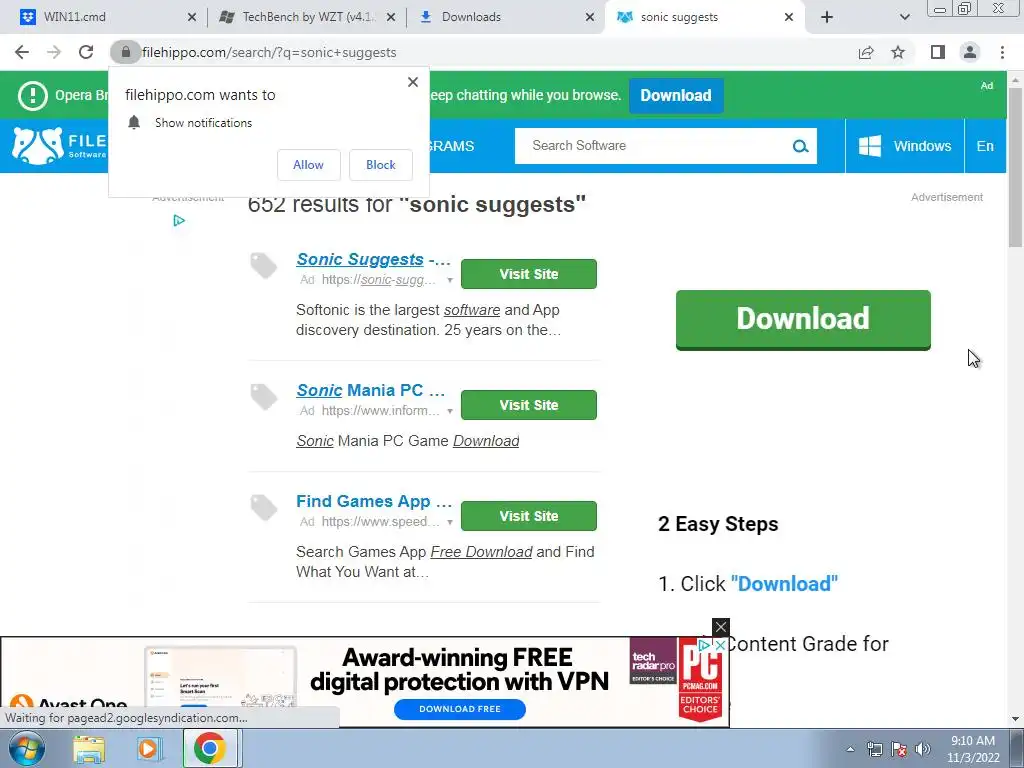Visit Site for Sonic Mania PC

[x=529, y=405]
